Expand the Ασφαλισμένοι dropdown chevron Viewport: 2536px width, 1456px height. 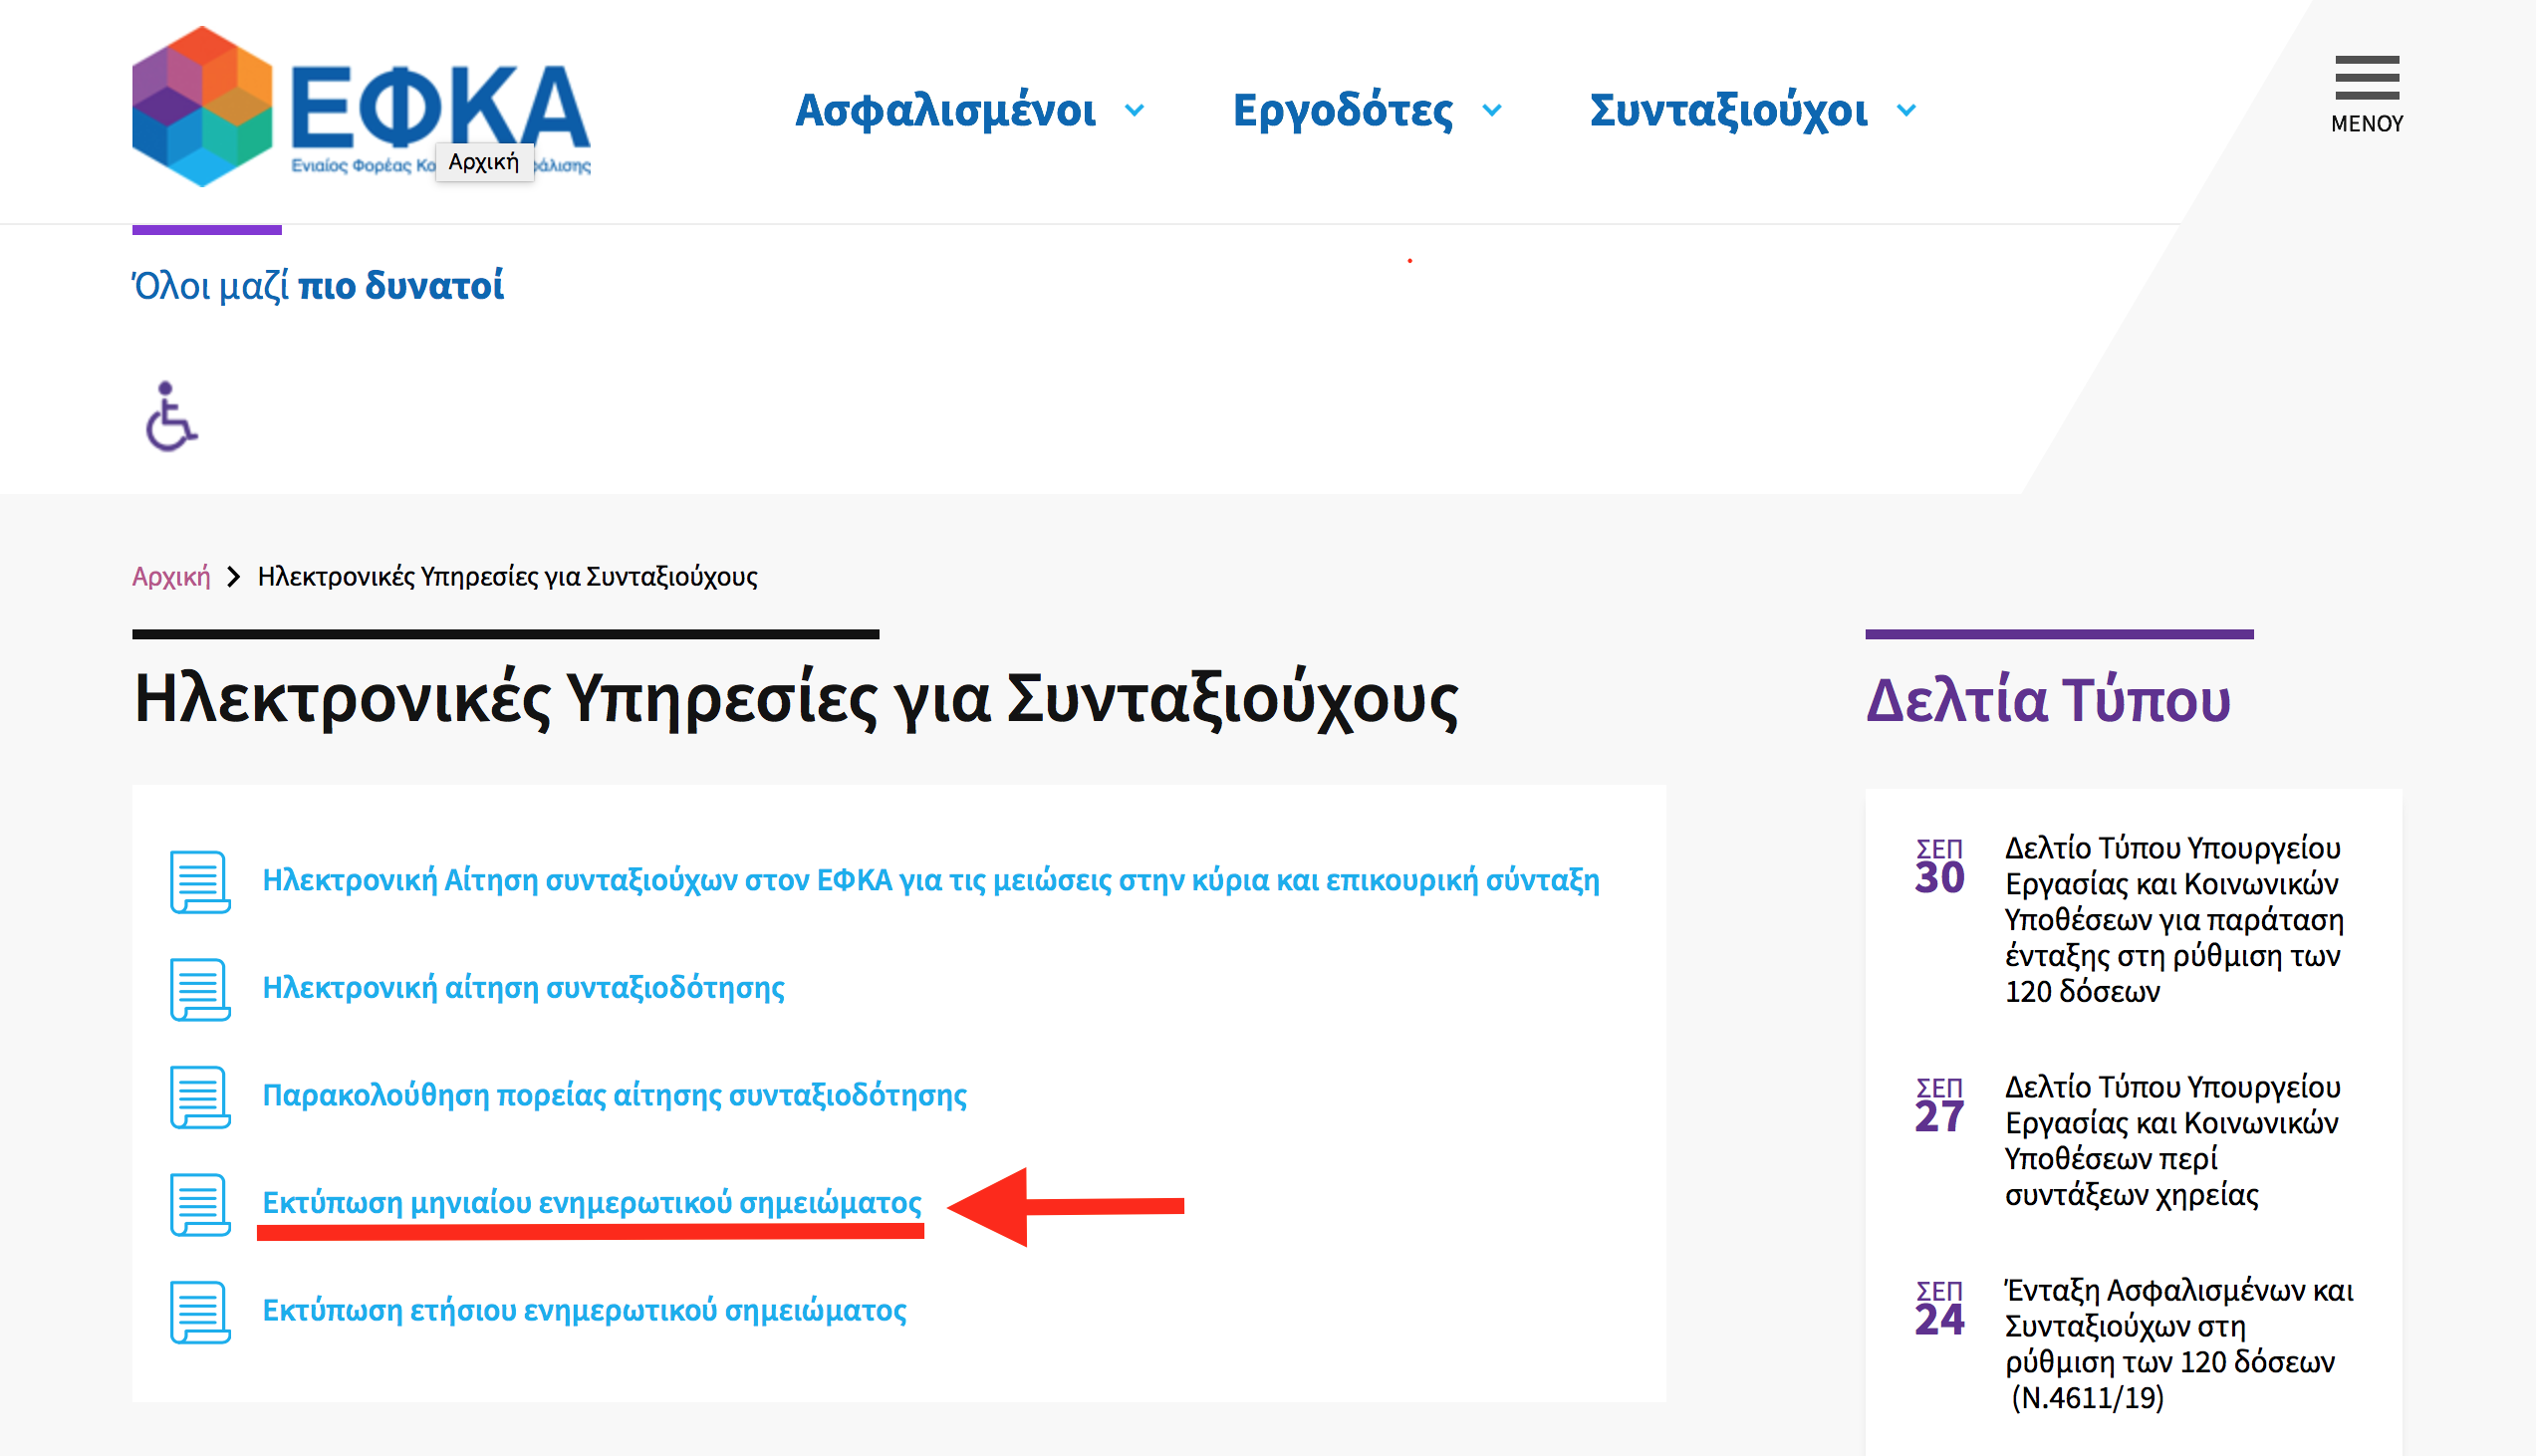click(1134, 110)
